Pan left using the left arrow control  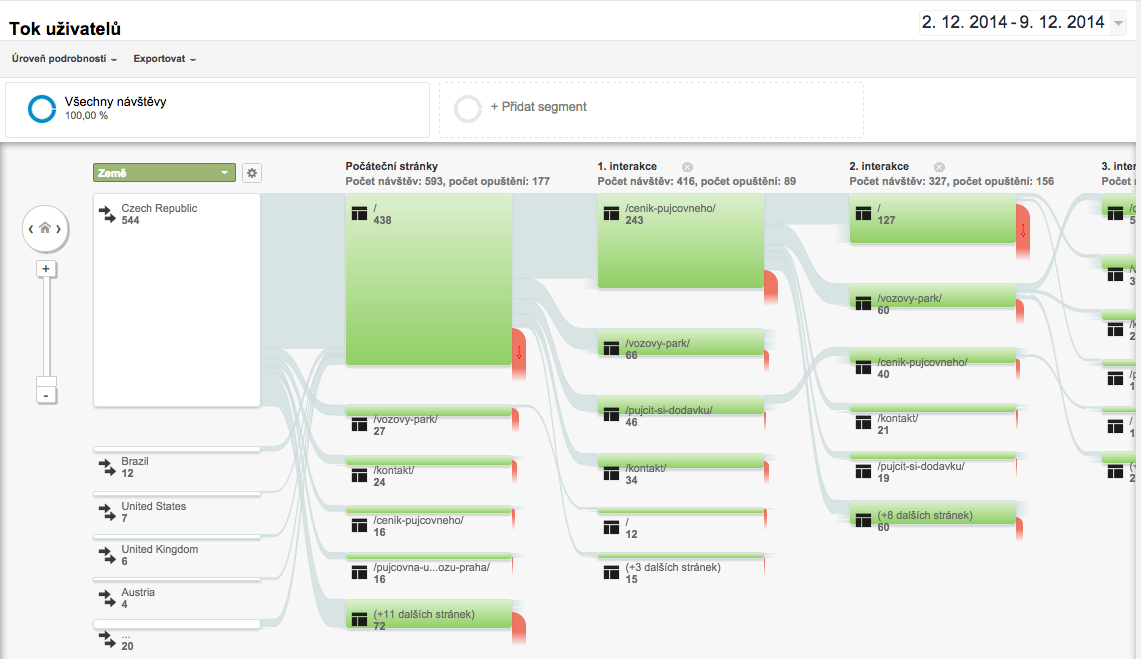[31, 230]
